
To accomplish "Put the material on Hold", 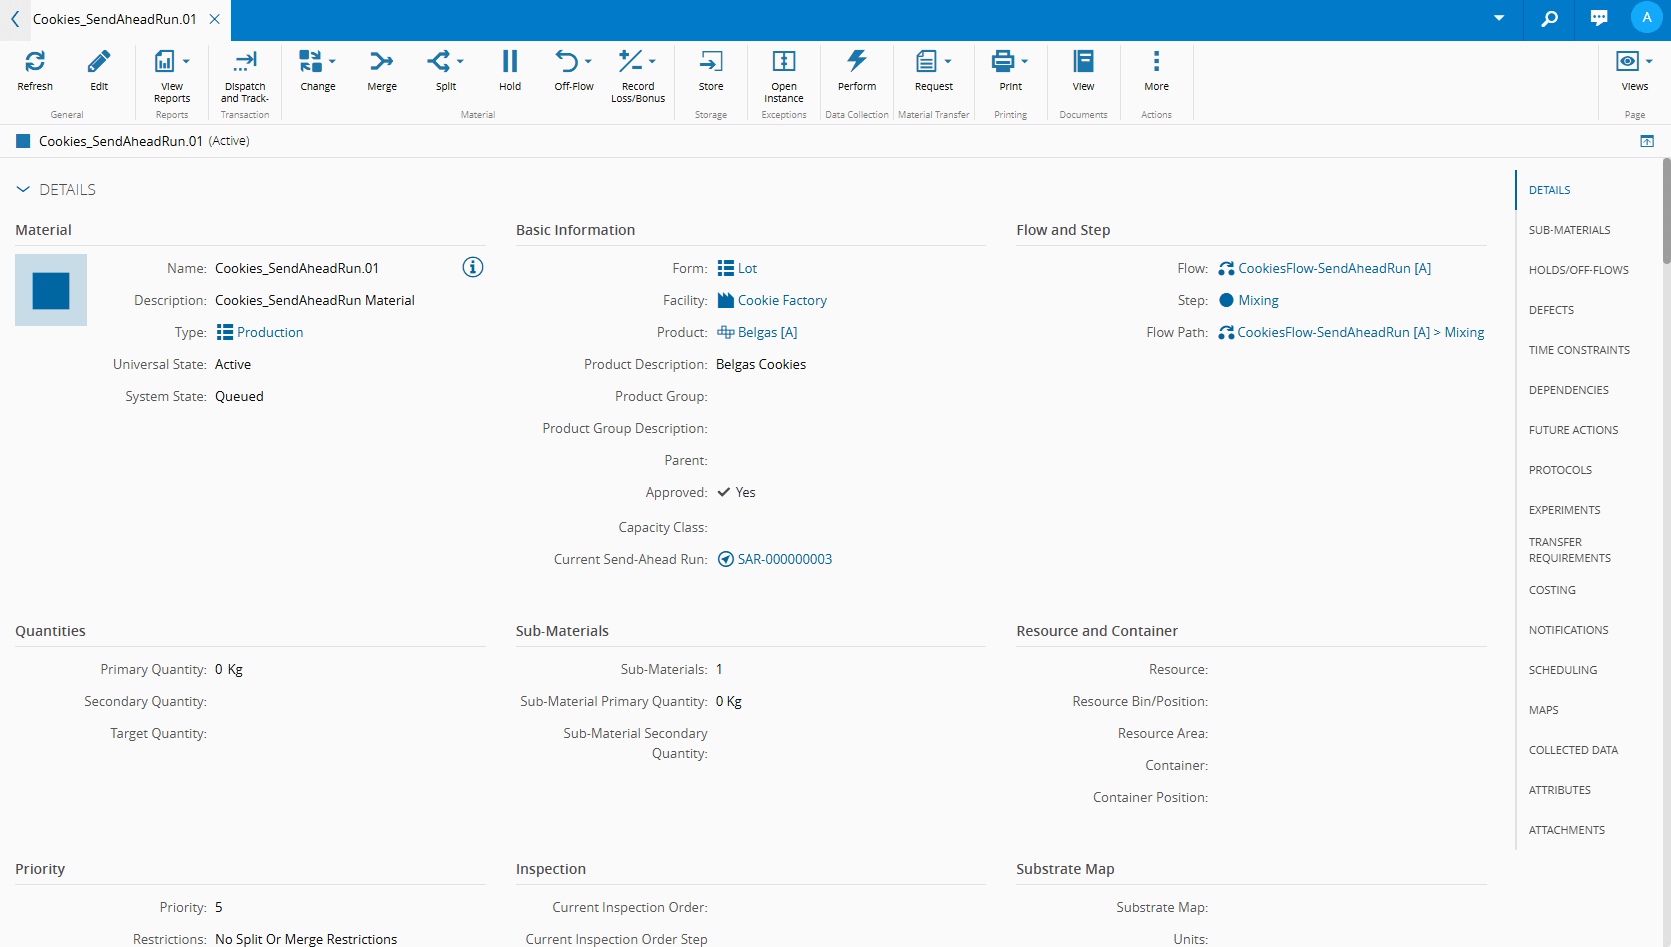I will 510,62.
